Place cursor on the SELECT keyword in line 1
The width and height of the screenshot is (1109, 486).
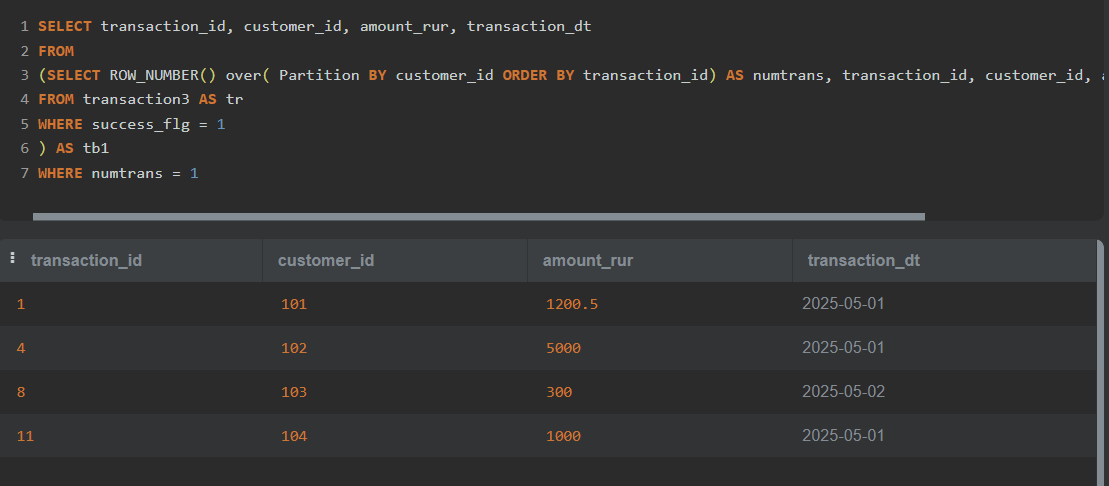[65, 27]
